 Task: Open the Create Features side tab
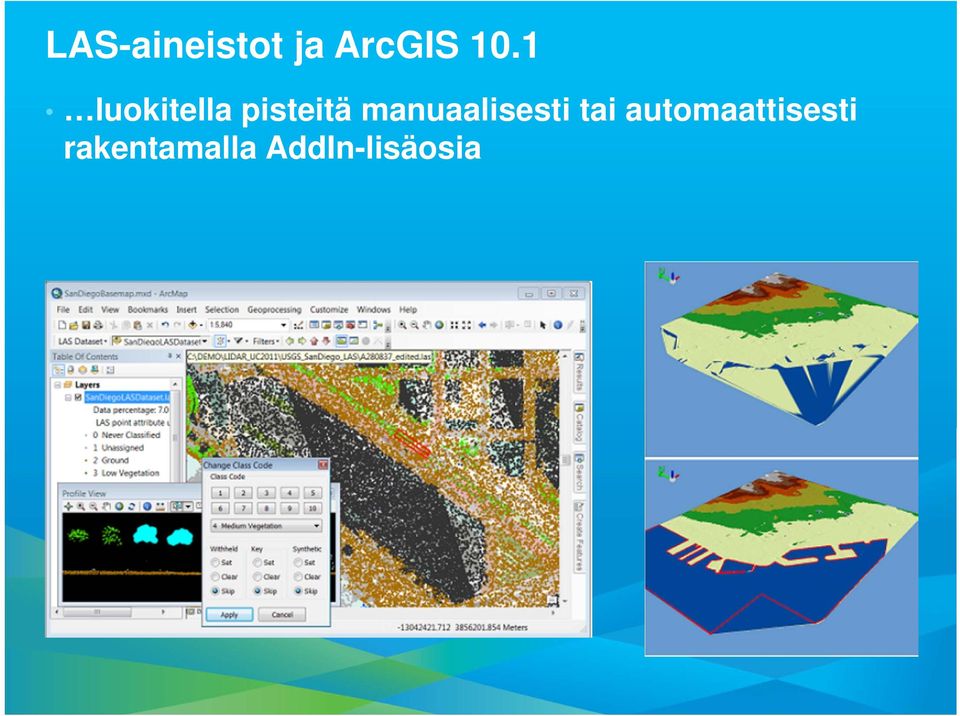tap(579, 537)
